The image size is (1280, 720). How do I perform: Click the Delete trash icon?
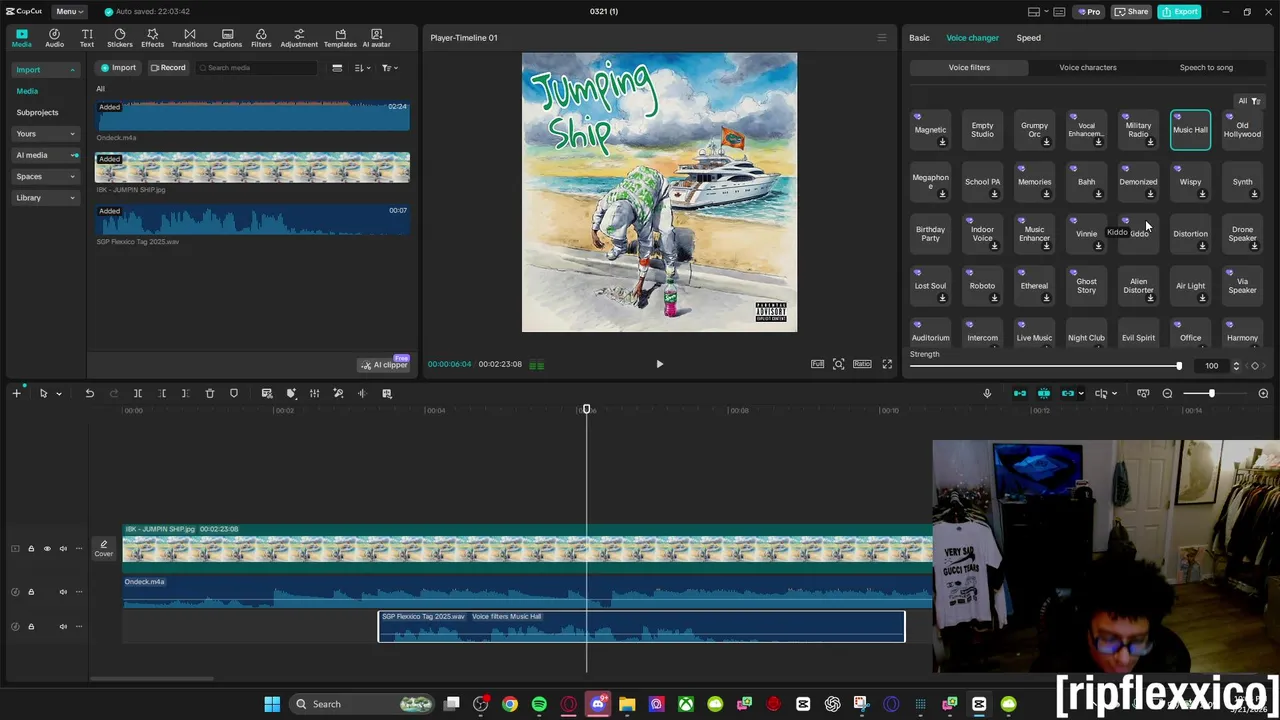tap(210, 393)
